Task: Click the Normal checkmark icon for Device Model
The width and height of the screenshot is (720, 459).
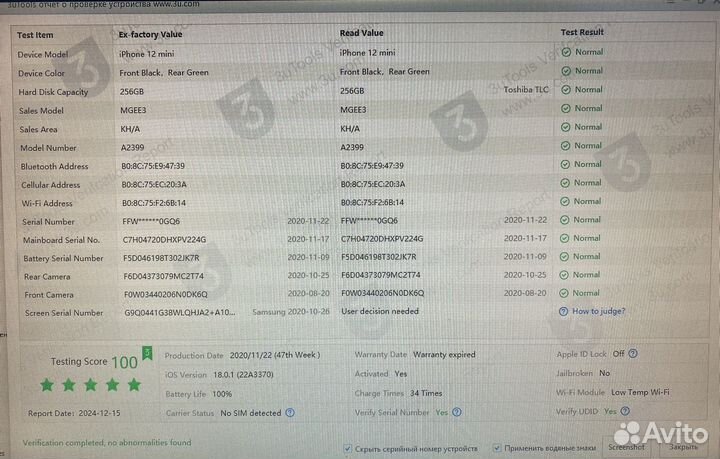Action: coord(566,52)
